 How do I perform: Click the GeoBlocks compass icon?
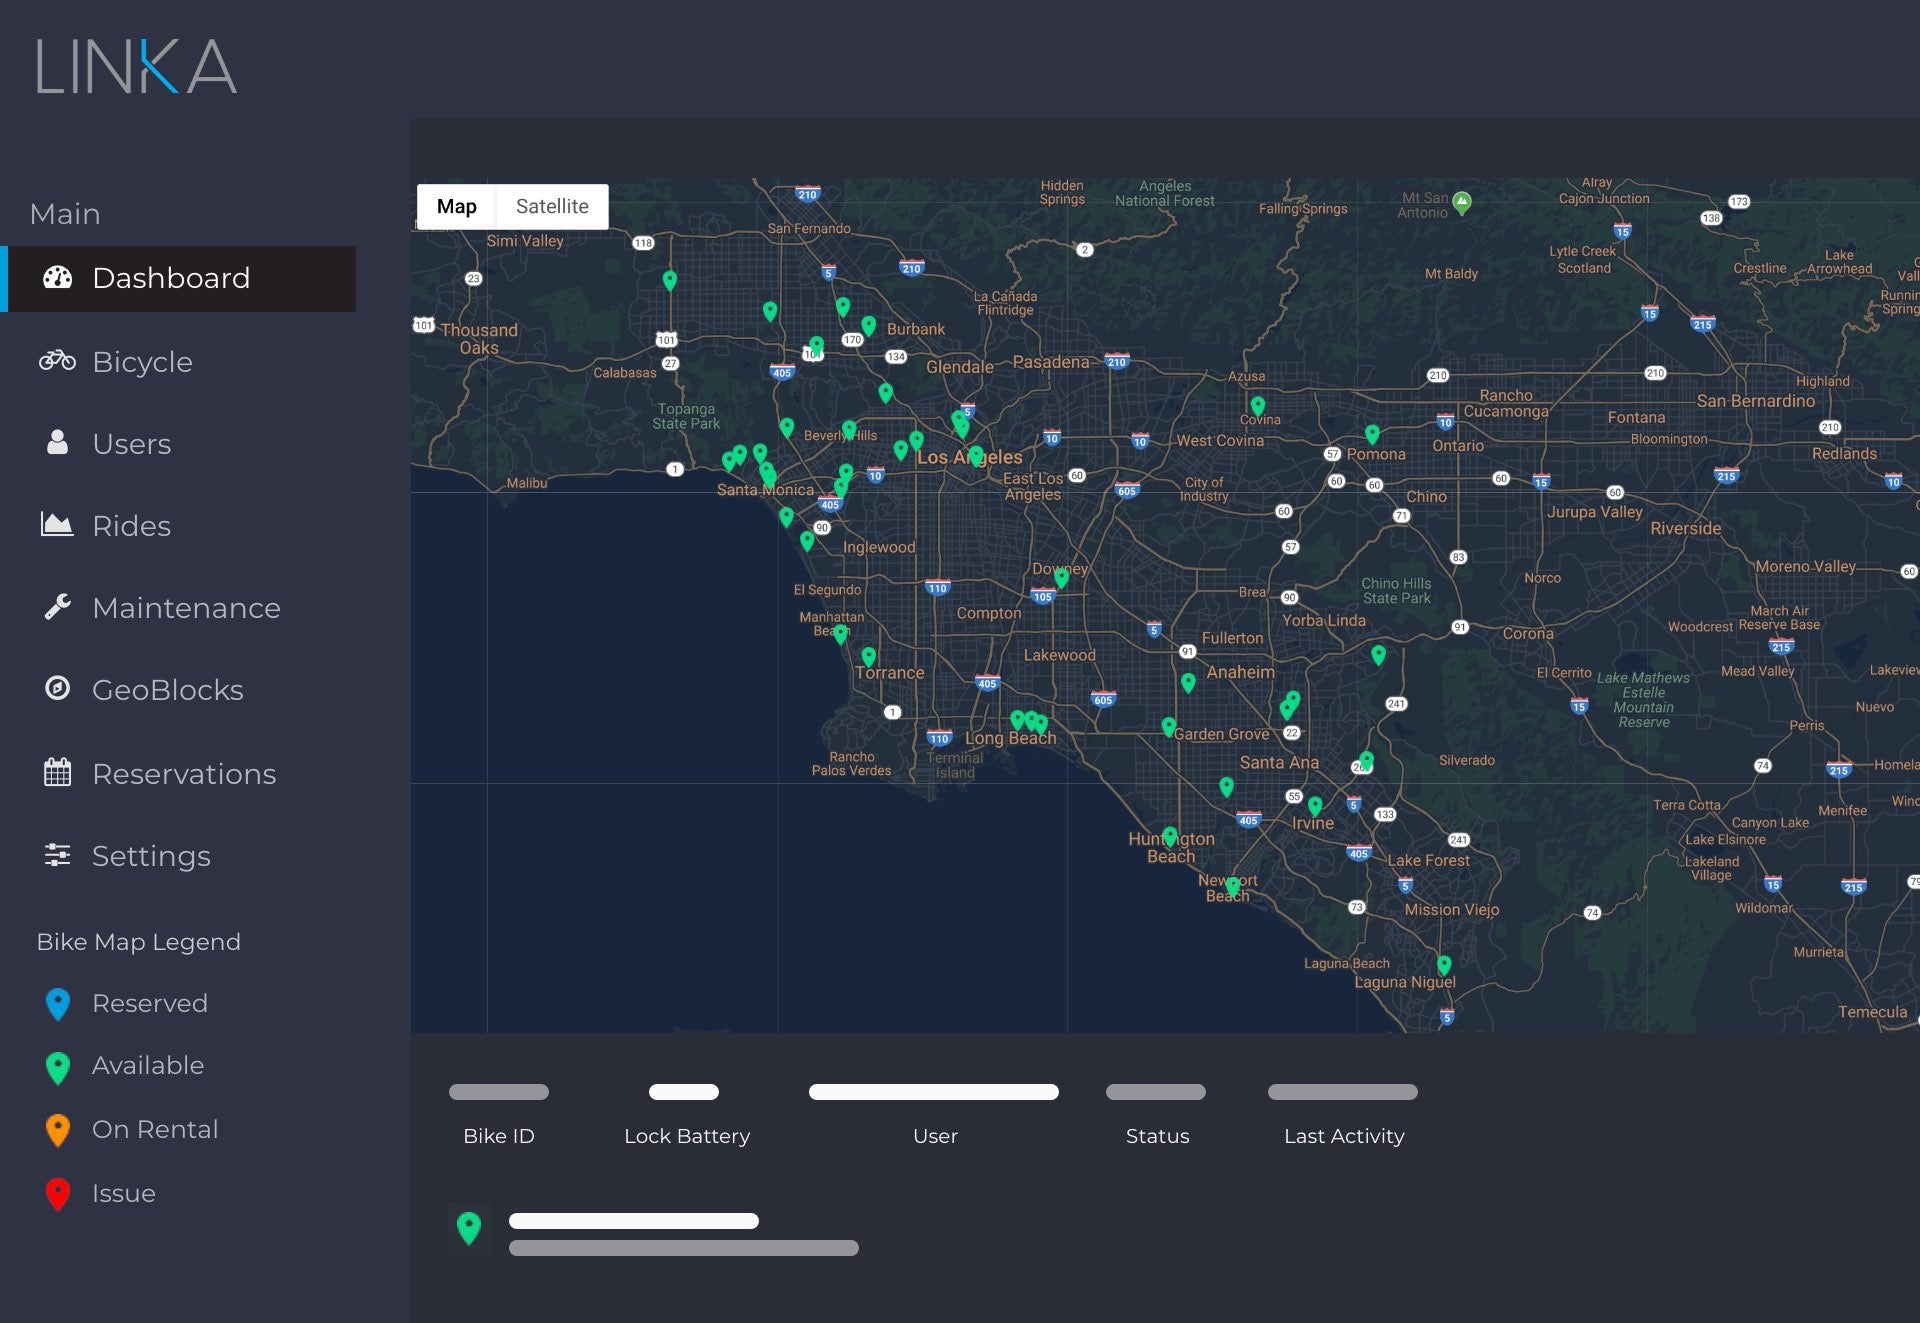click(58, 689)
